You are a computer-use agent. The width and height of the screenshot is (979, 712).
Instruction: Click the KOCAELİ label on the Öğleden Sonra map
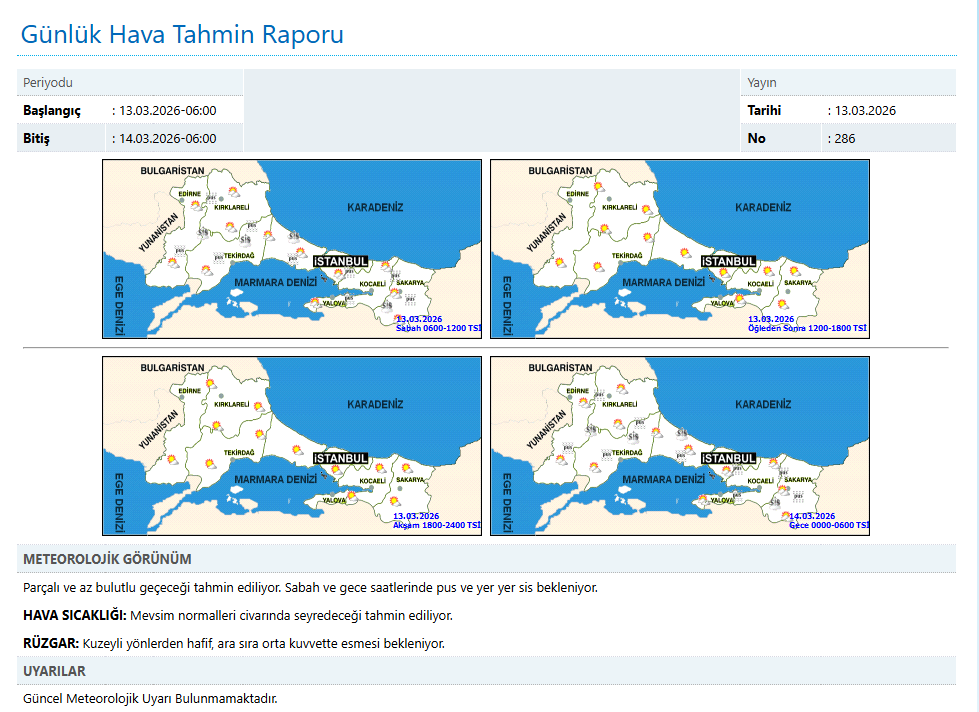[760, 284]
